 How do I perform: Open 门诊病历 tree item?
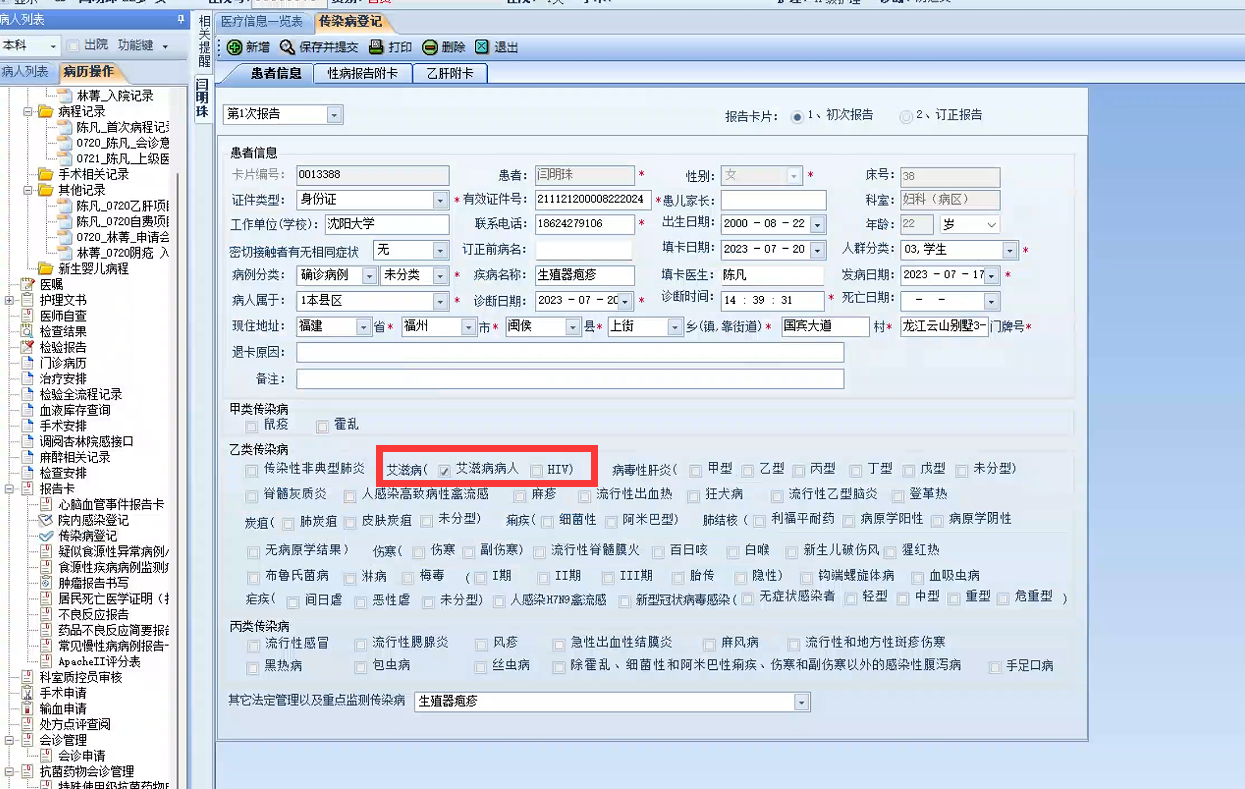point(63,363)
